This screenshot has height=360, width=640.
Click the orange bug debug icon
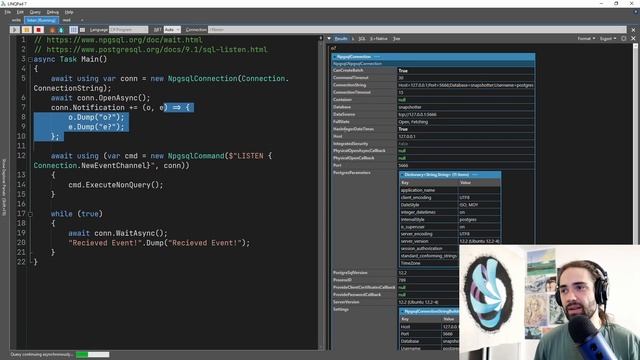point(53,30)
